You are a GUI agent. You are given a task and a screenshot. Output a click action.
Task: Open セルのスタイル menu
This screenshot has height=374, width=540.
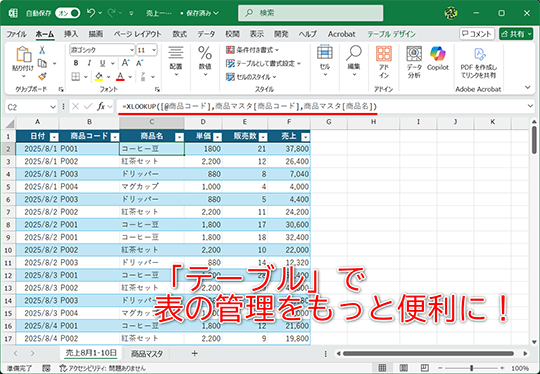tap(251, 77)
